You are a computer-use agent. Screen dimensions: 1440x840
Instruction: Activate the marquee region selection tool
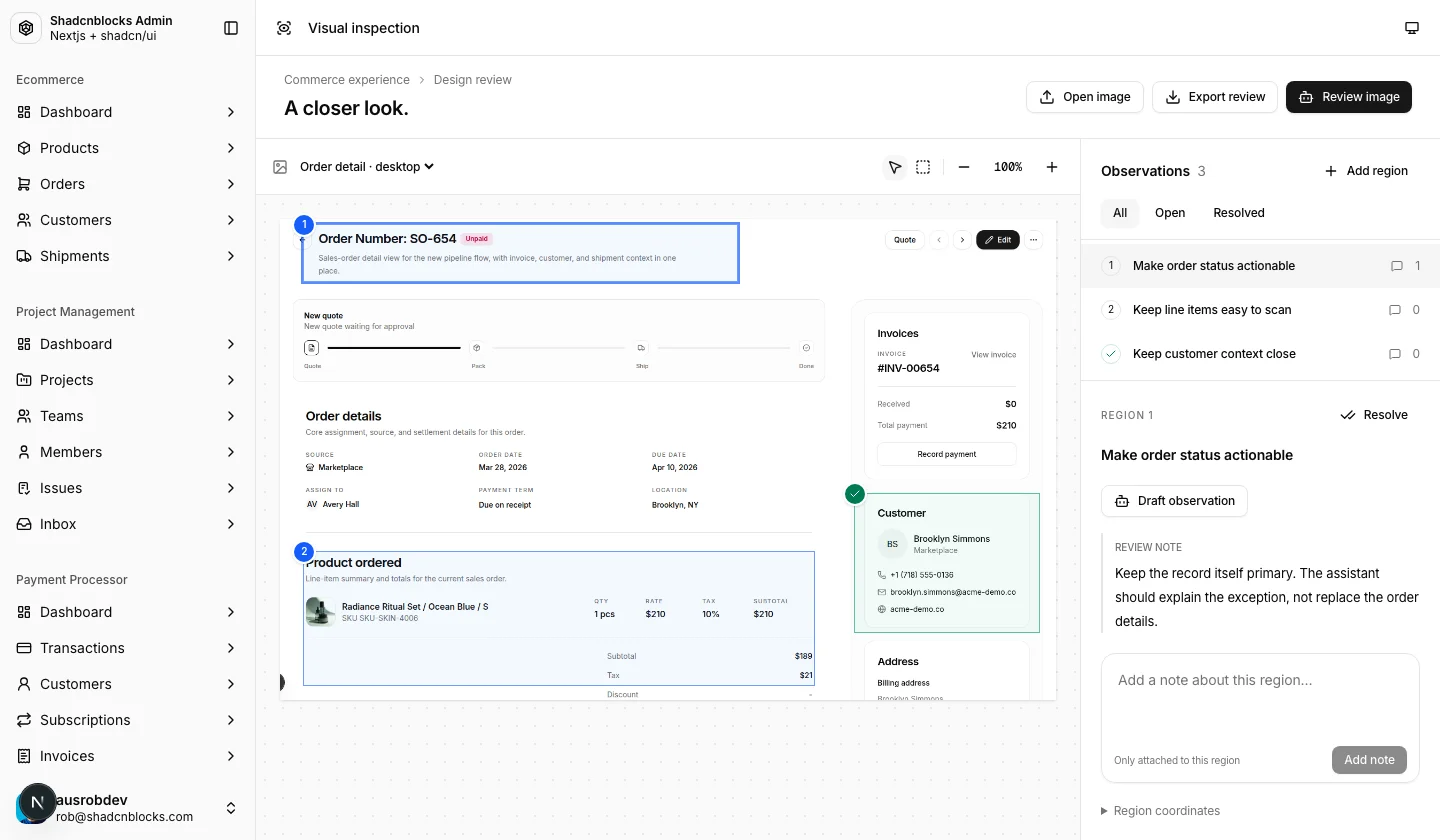(923, 167)
